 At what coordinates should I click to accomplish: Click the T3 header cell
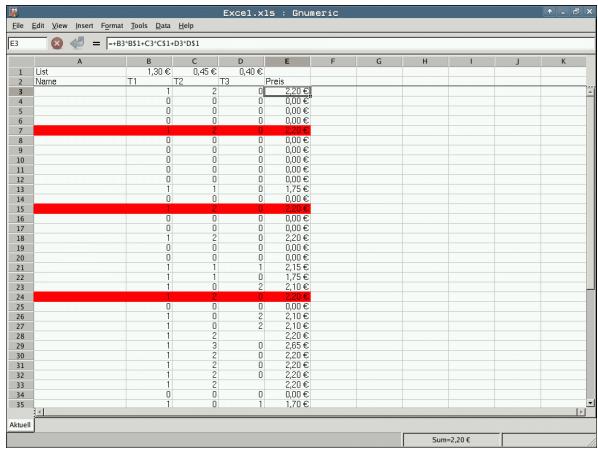(x=241, y=82)
